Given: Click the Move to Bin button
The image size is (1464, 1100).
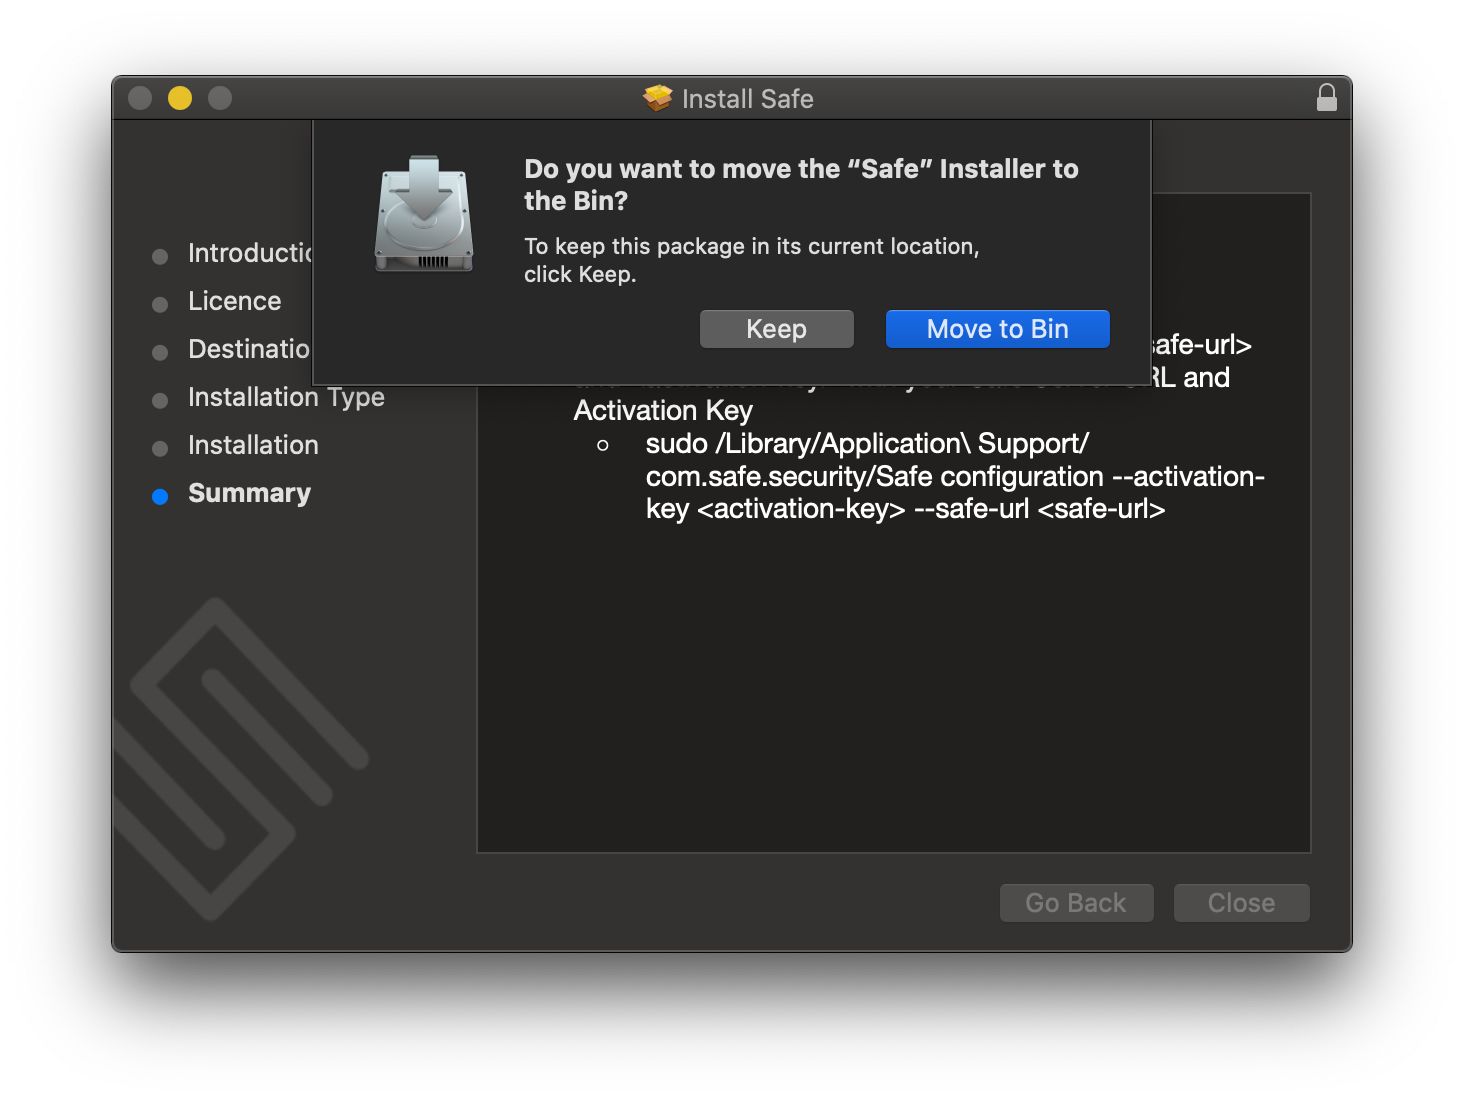Looking at the screenshot, I should (x=997, y=329).
